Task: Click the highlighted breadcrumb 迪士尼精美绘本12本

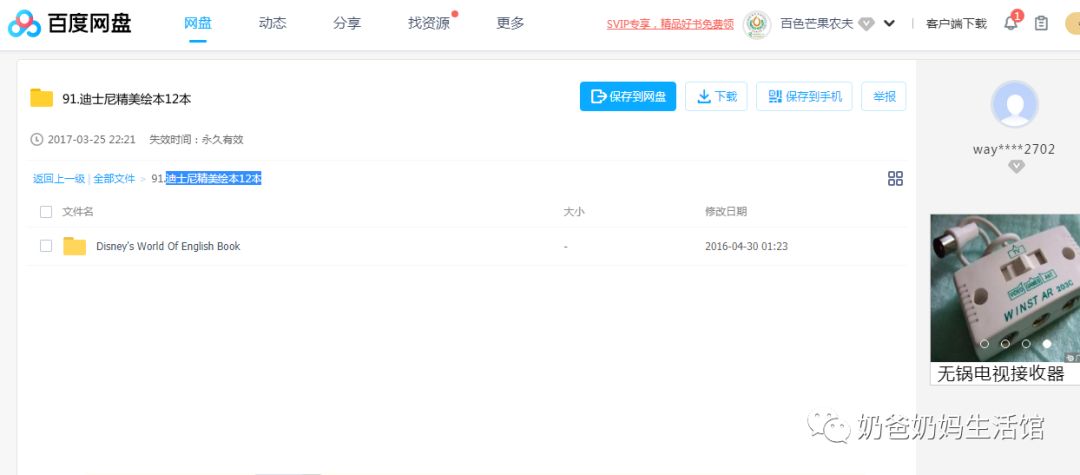Action: pyautogui.click(x=214, y=179)
